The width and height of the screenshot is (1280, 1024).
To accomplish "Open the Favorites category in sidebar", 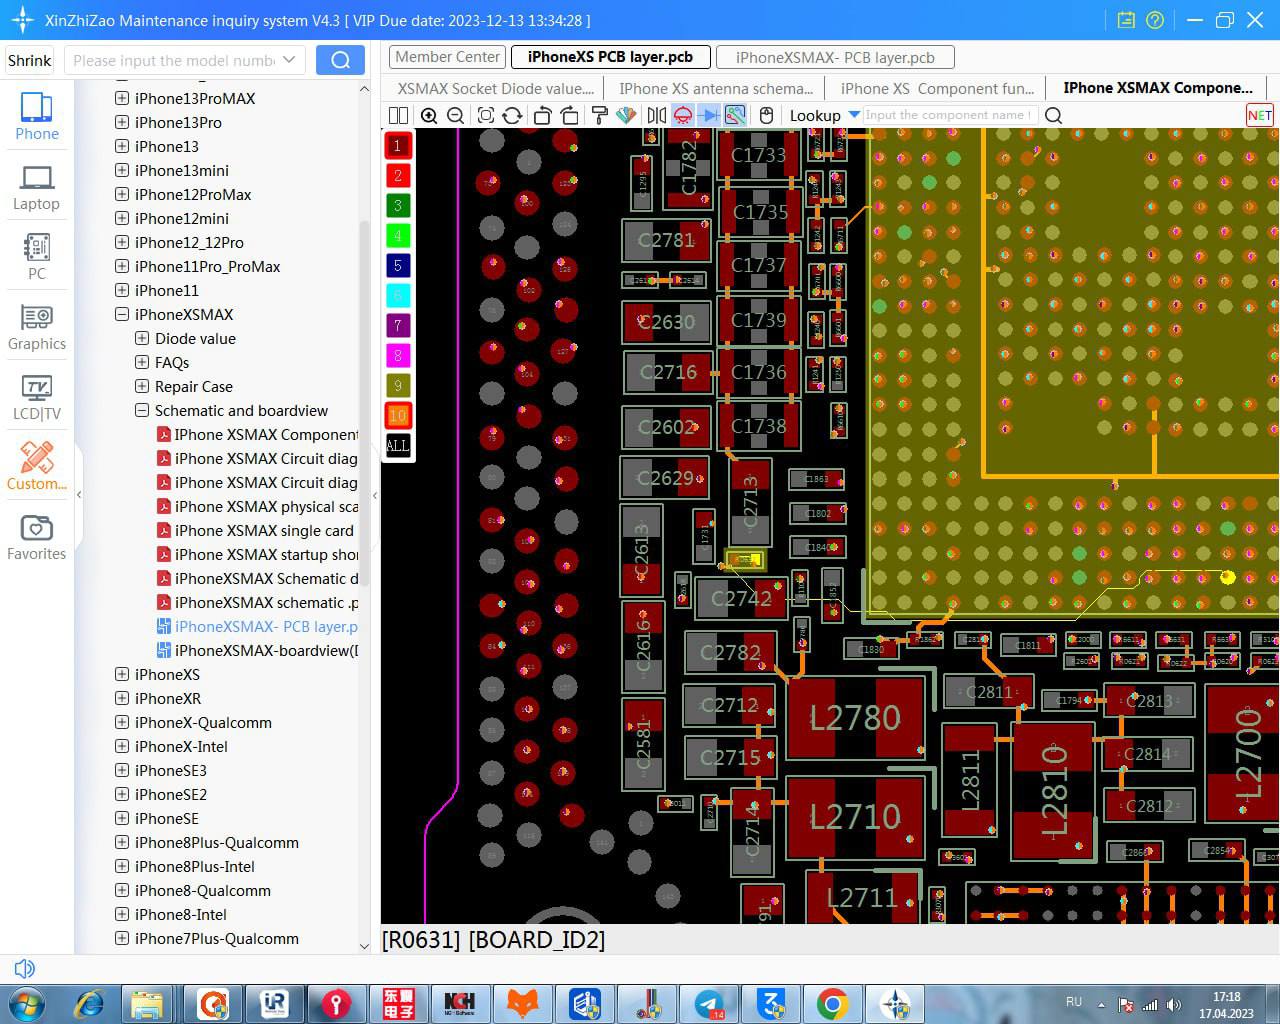I will (37, 537).
